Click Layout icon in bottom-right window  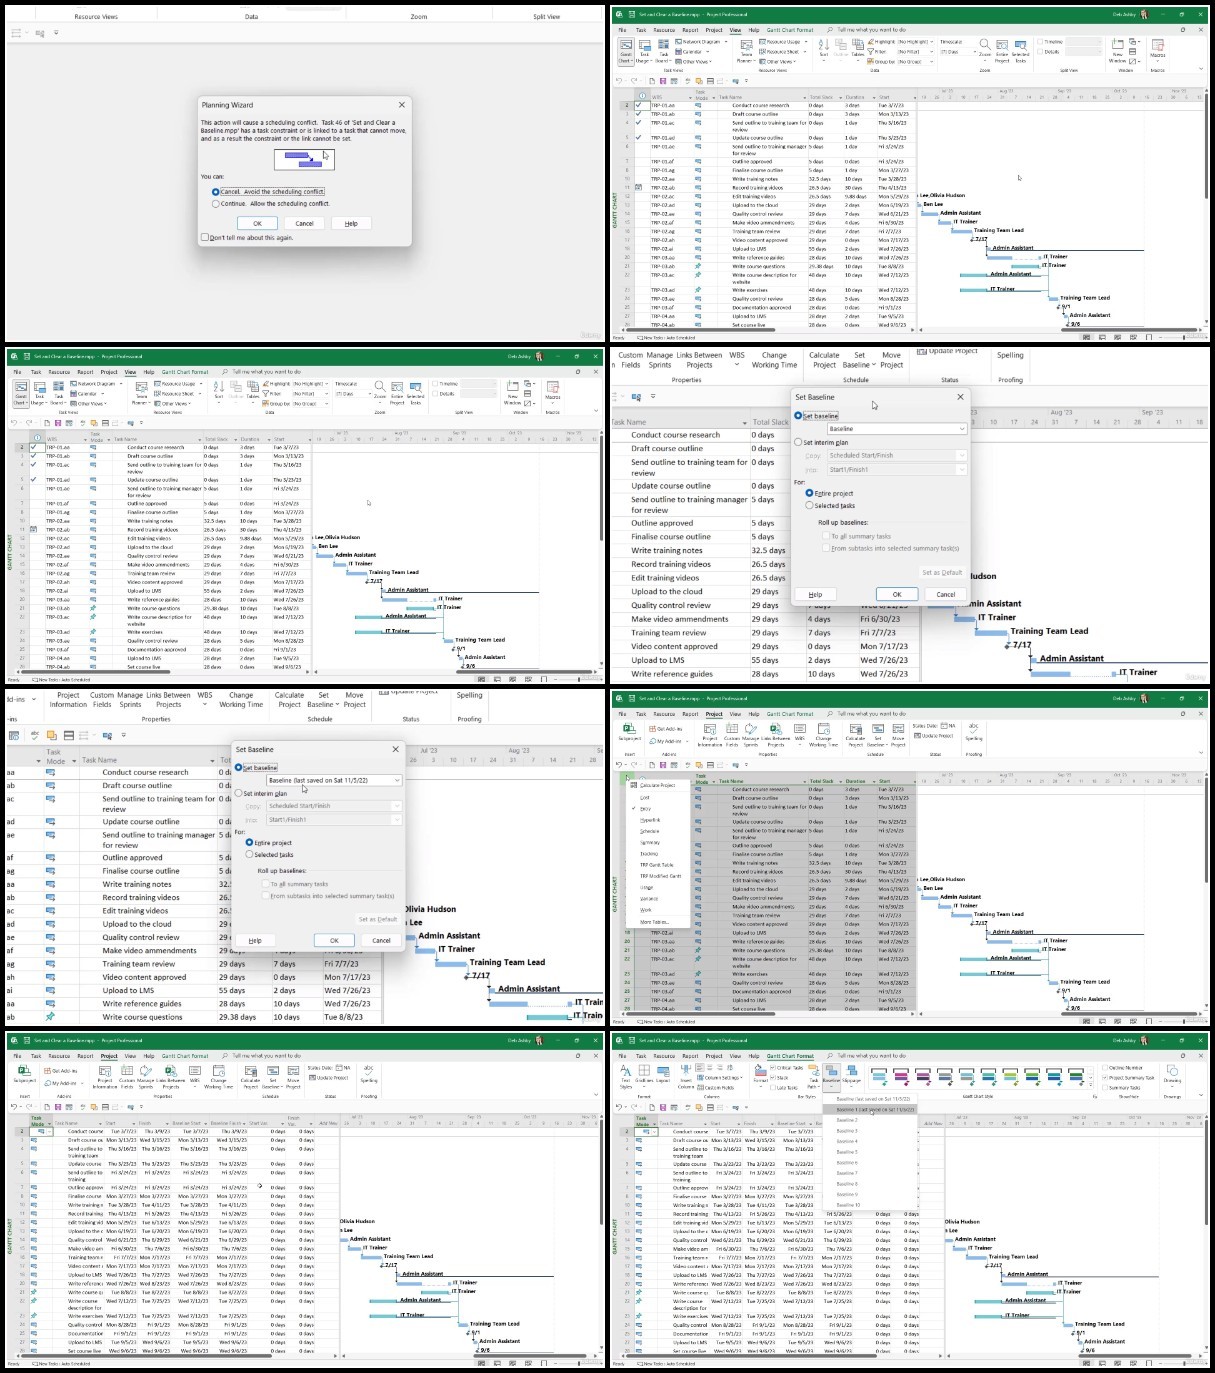(x=662, y=1073)
